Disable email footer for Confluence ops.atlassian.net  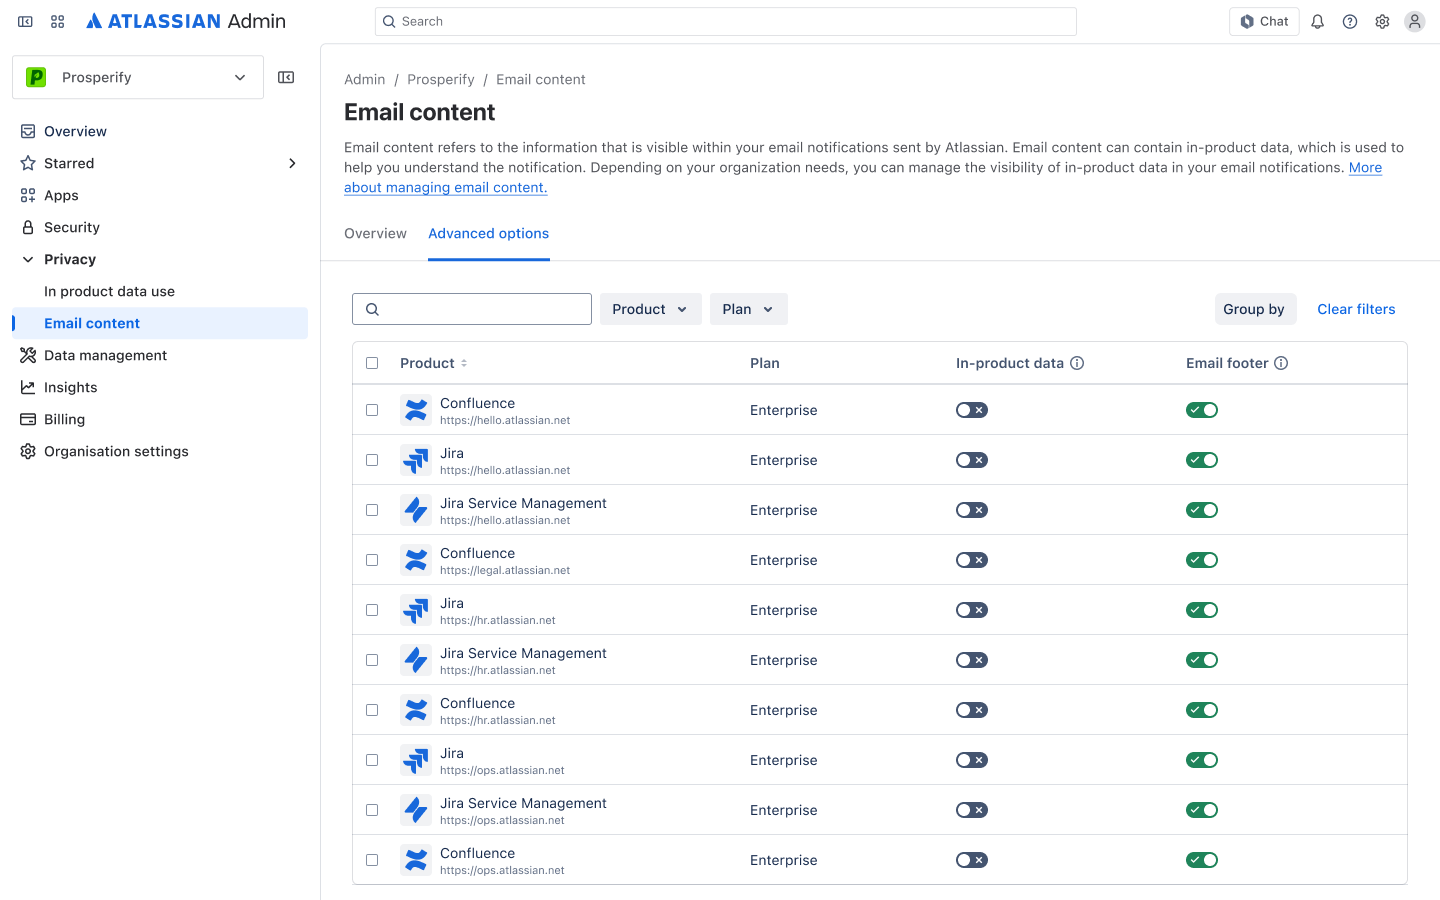pyautogui.click(x=1202, y=860)
